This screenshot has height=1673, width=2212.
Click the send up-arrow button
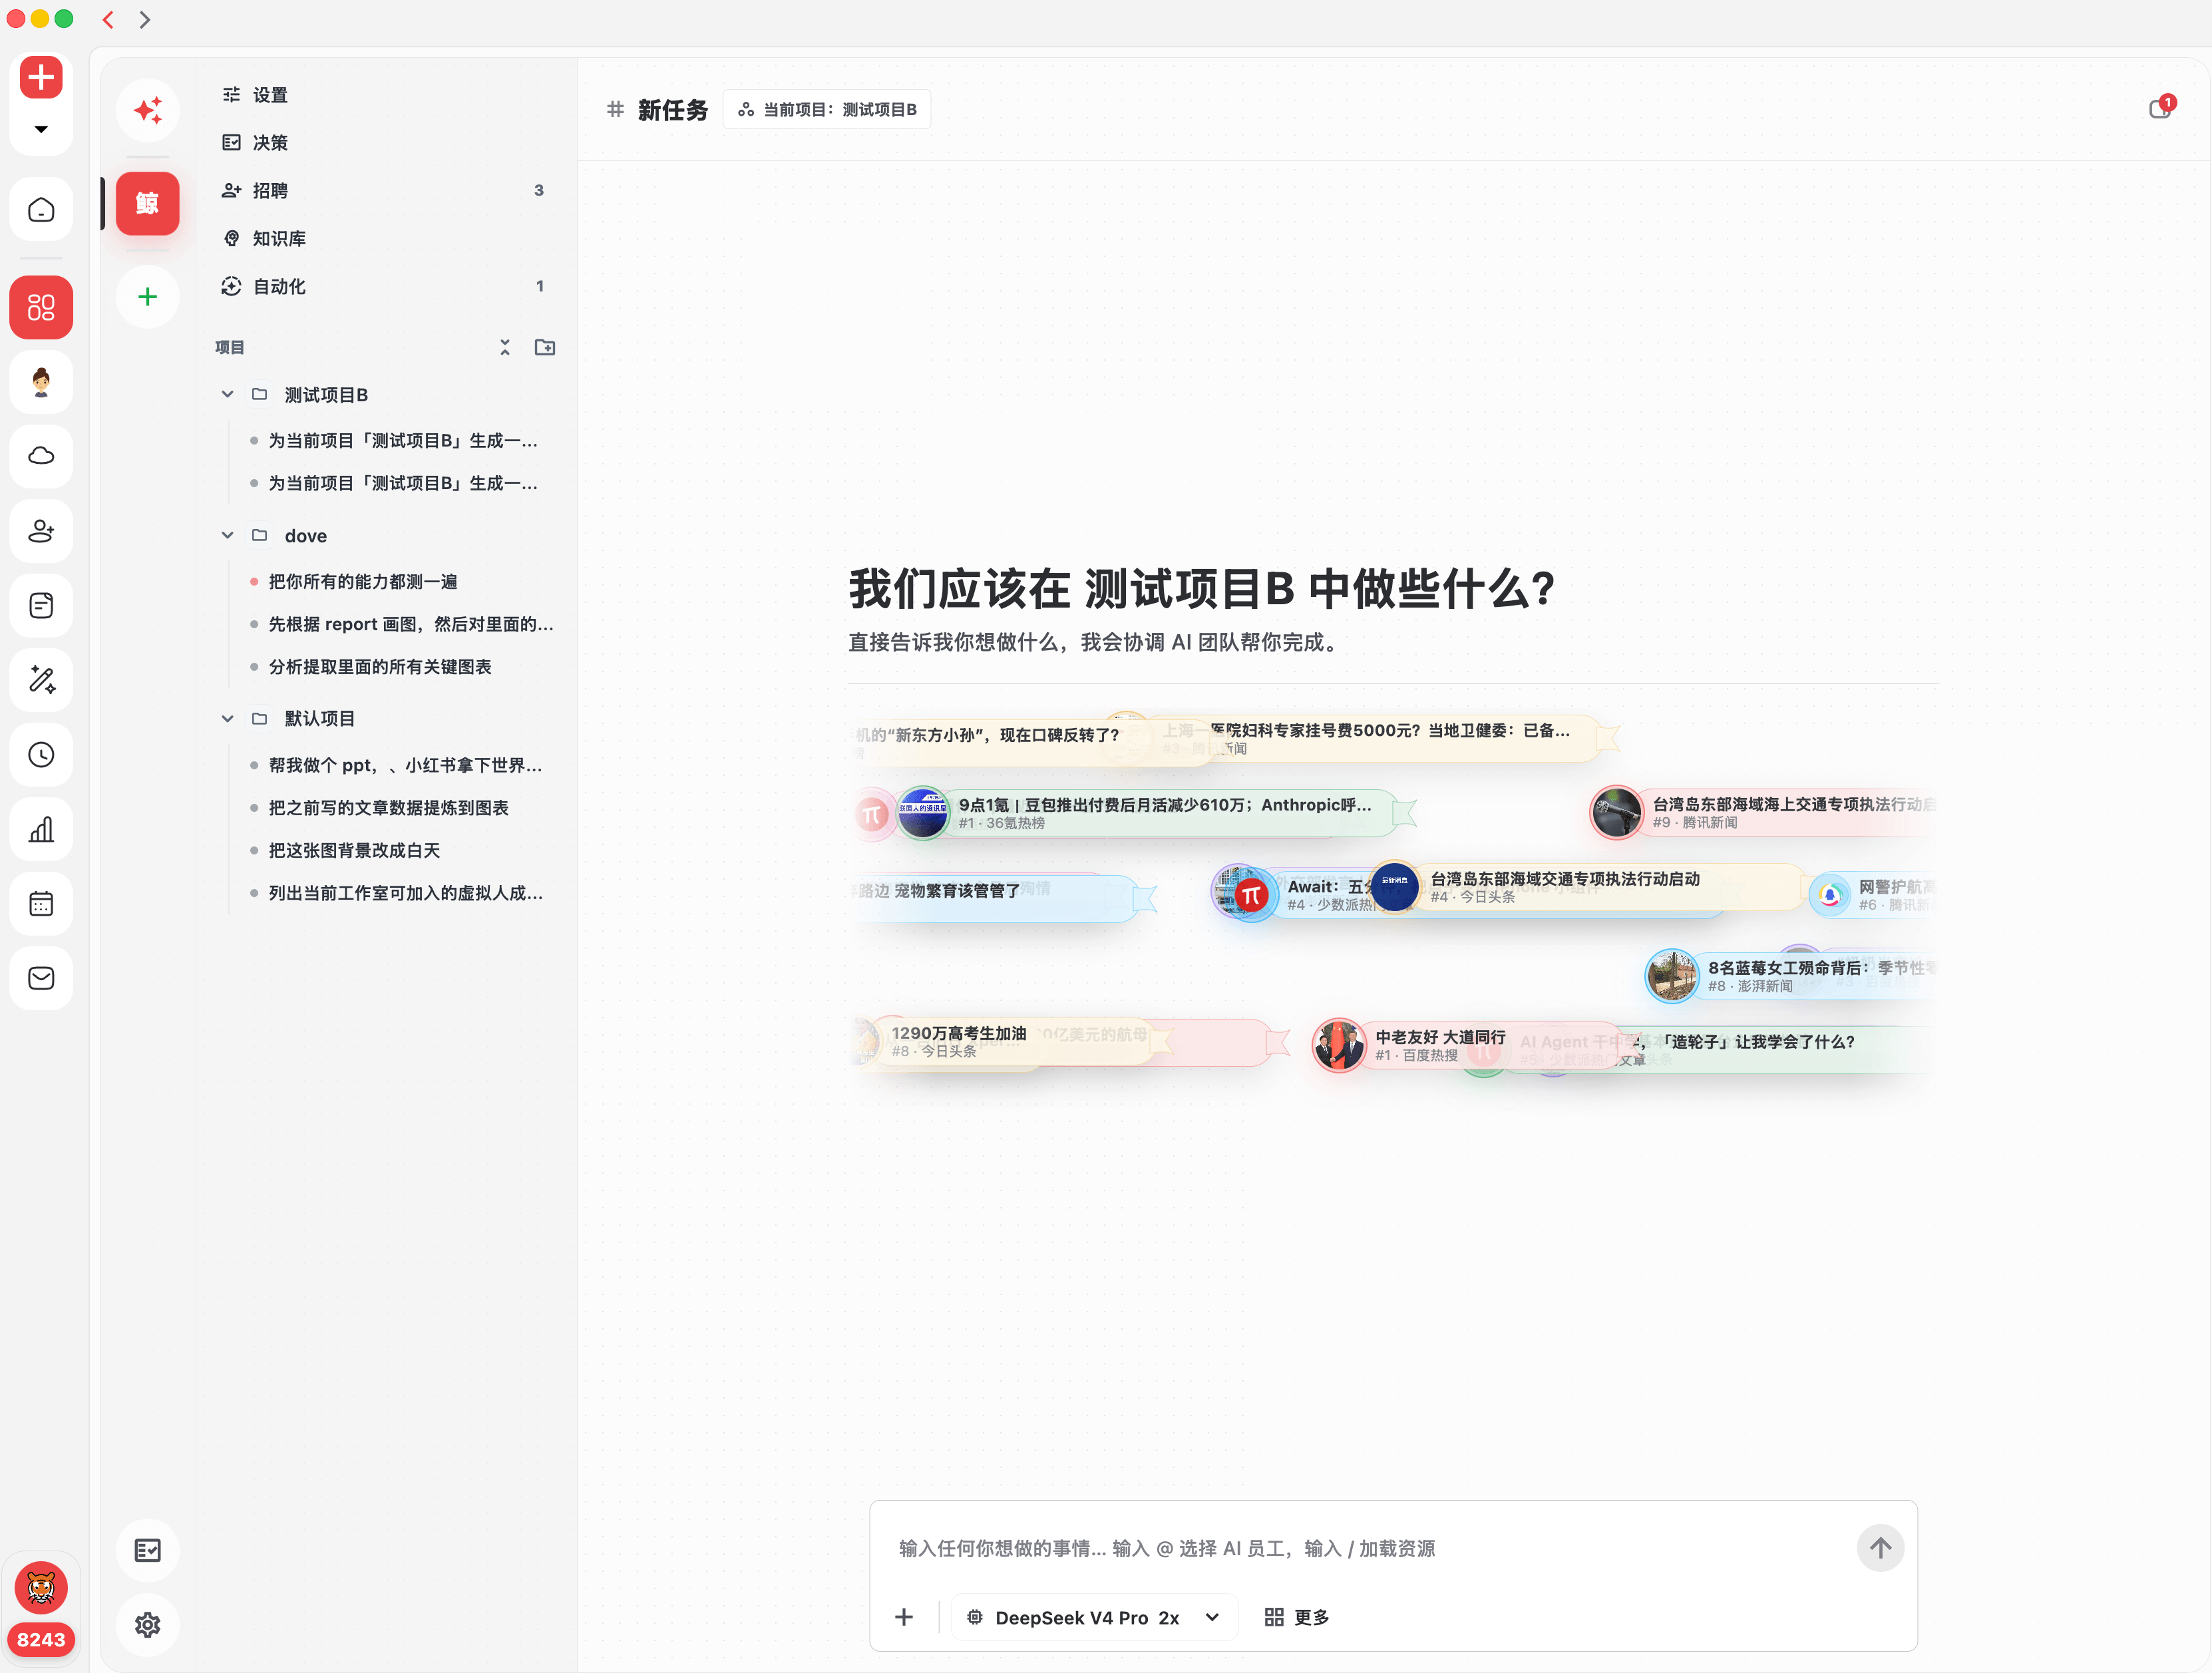[x=1880, y=1548]
